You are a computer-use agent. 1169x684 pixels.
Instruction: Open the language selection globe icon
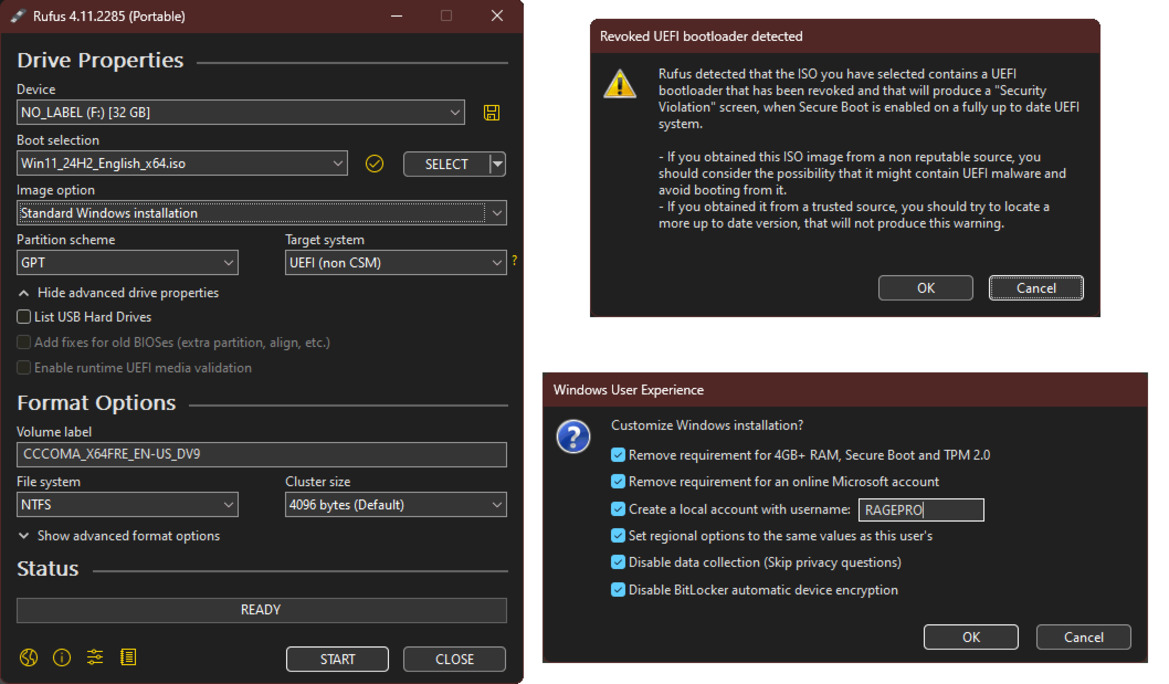[28, 658]
